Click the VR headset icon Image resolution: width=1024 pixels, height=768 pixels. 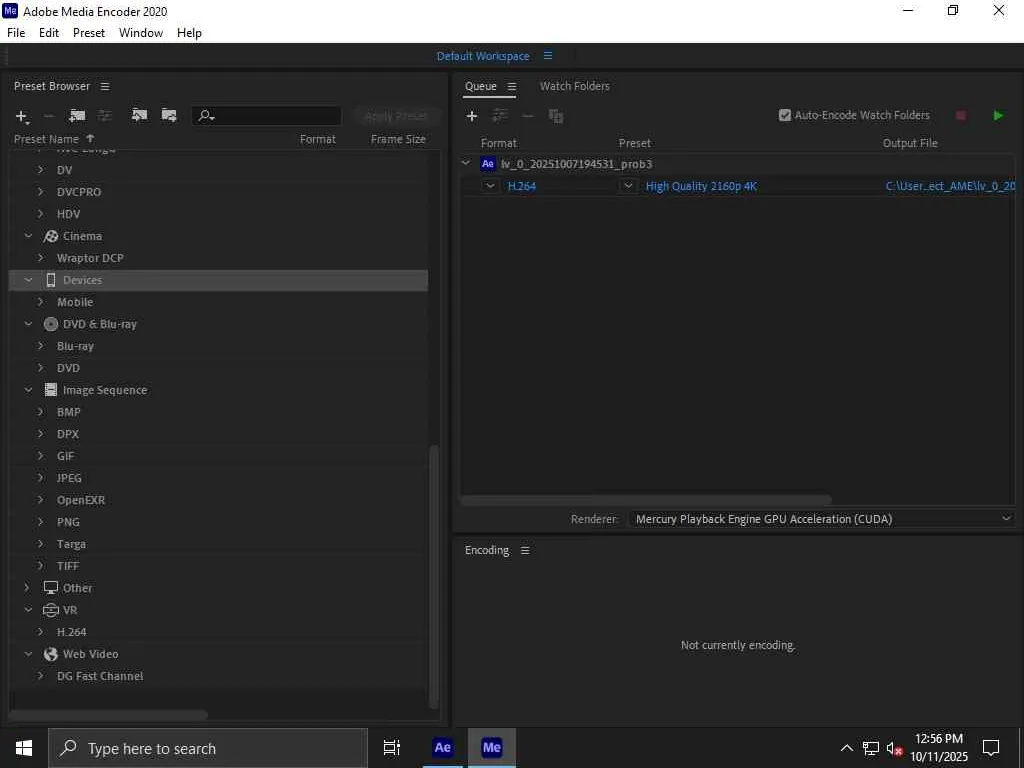[51, 610]
